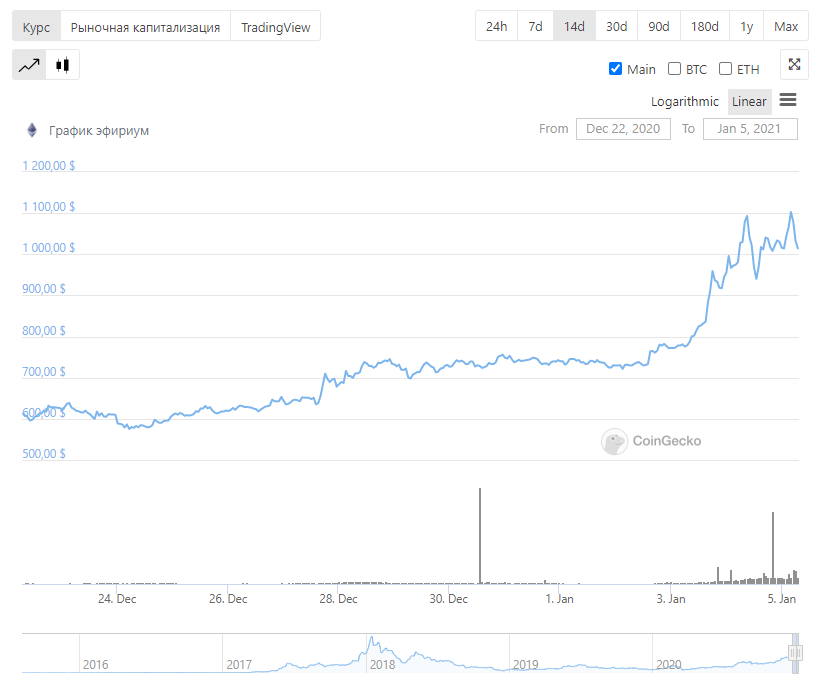Enable the BTC comparison checkbox
The image size is (816, 697).
click(x=674, y=69)
